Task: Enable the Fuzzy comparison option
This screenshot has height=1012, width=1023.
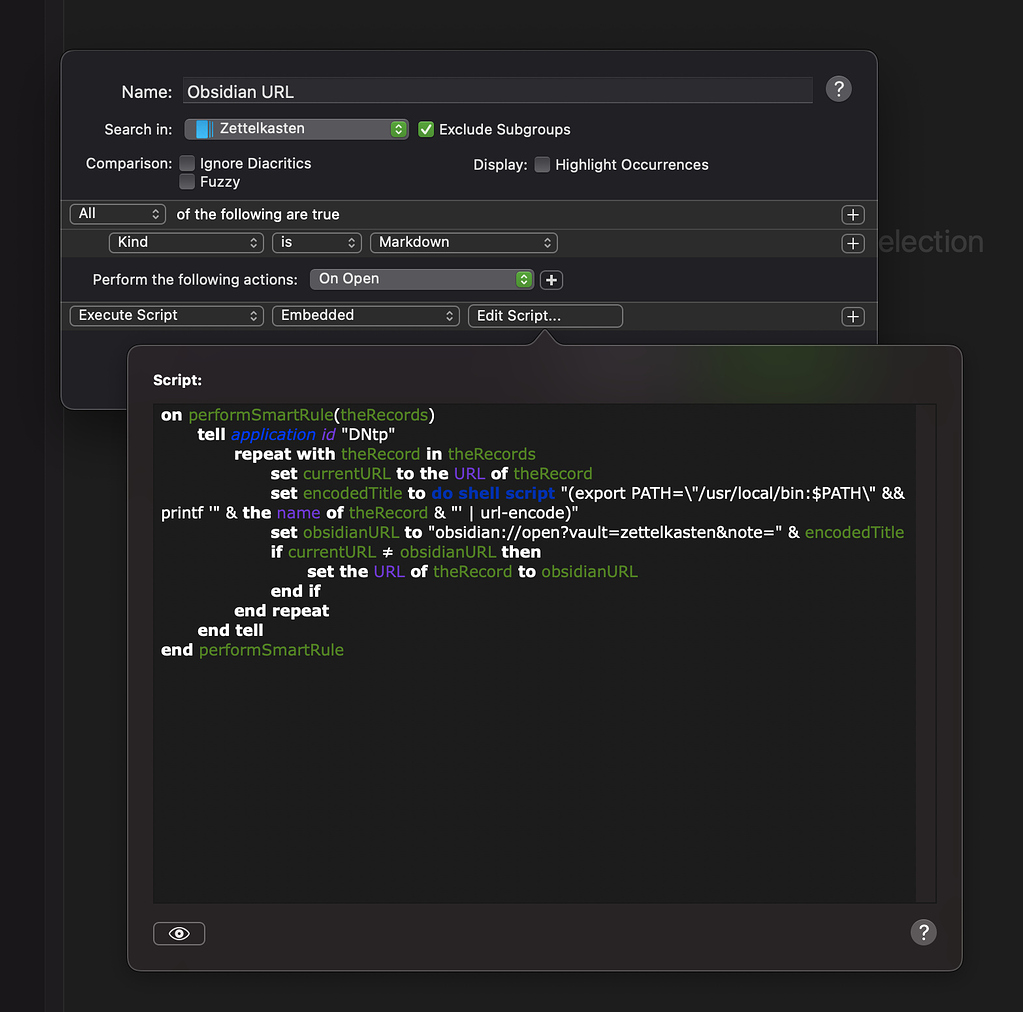Action: (187, 182)
